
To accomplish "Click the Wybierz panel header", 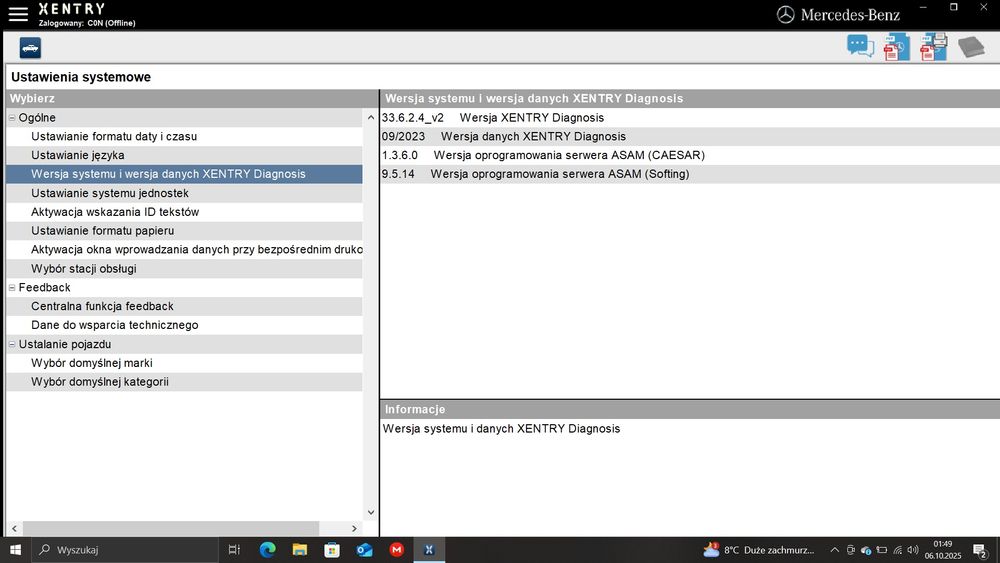I will (x=192, y=98).
